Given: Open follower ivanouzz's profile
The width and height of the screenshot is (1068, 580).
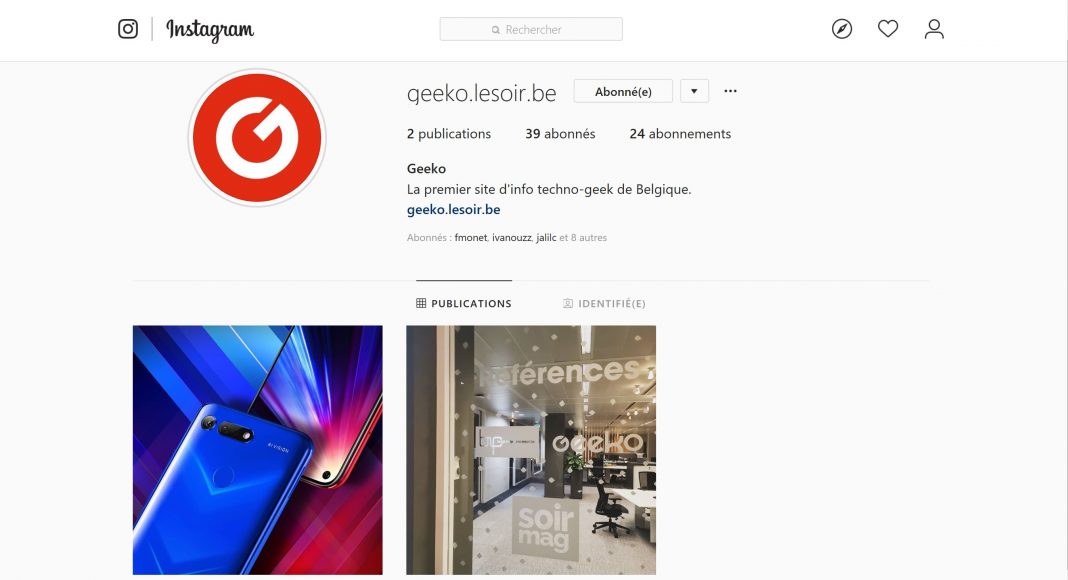Looking at the screenshot, I should coord(512,238).
